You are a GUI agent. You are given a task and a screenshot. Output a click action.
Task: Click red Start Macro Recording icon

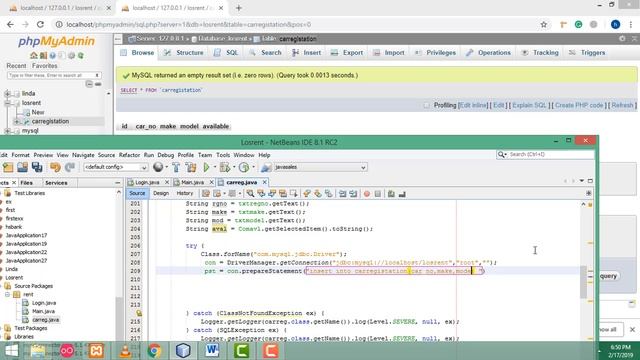[x=367, y=194]
